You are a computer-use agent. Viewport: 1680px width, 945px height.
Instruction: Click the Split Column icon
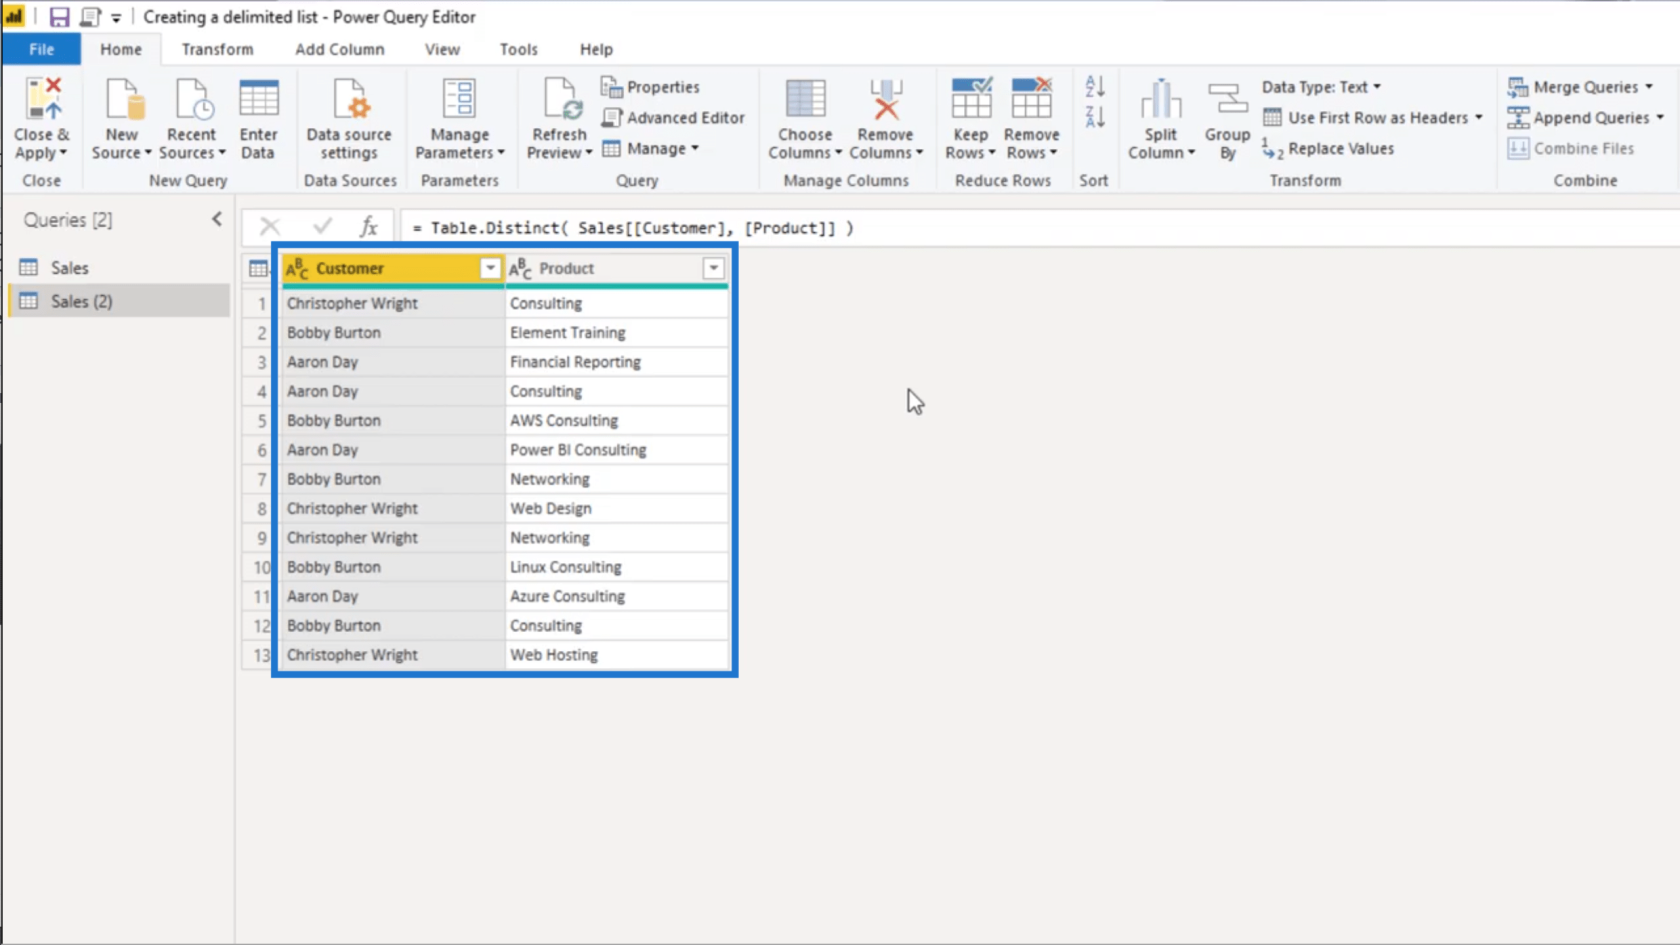[x=1161, y=100]
